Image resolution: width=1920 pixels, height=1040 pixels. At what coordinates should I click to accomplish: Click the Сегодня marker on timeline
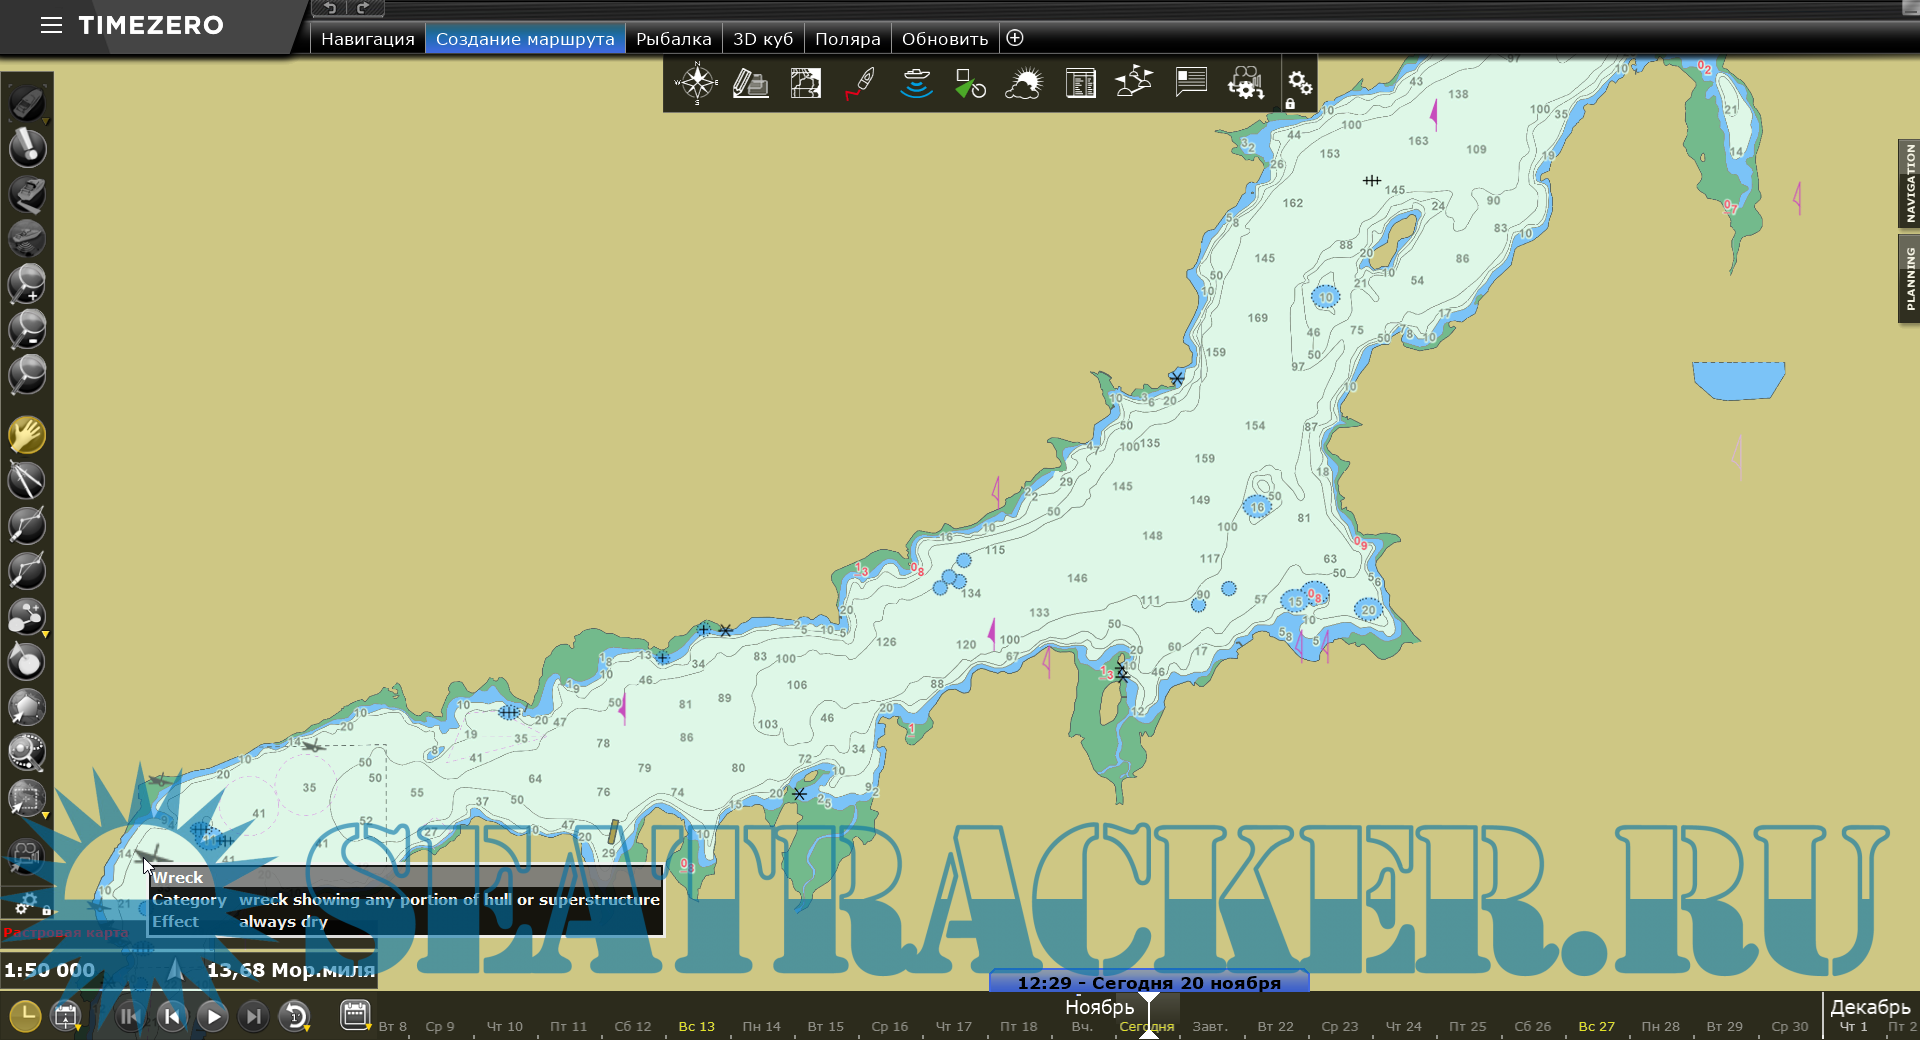tap(1146, 1026)
